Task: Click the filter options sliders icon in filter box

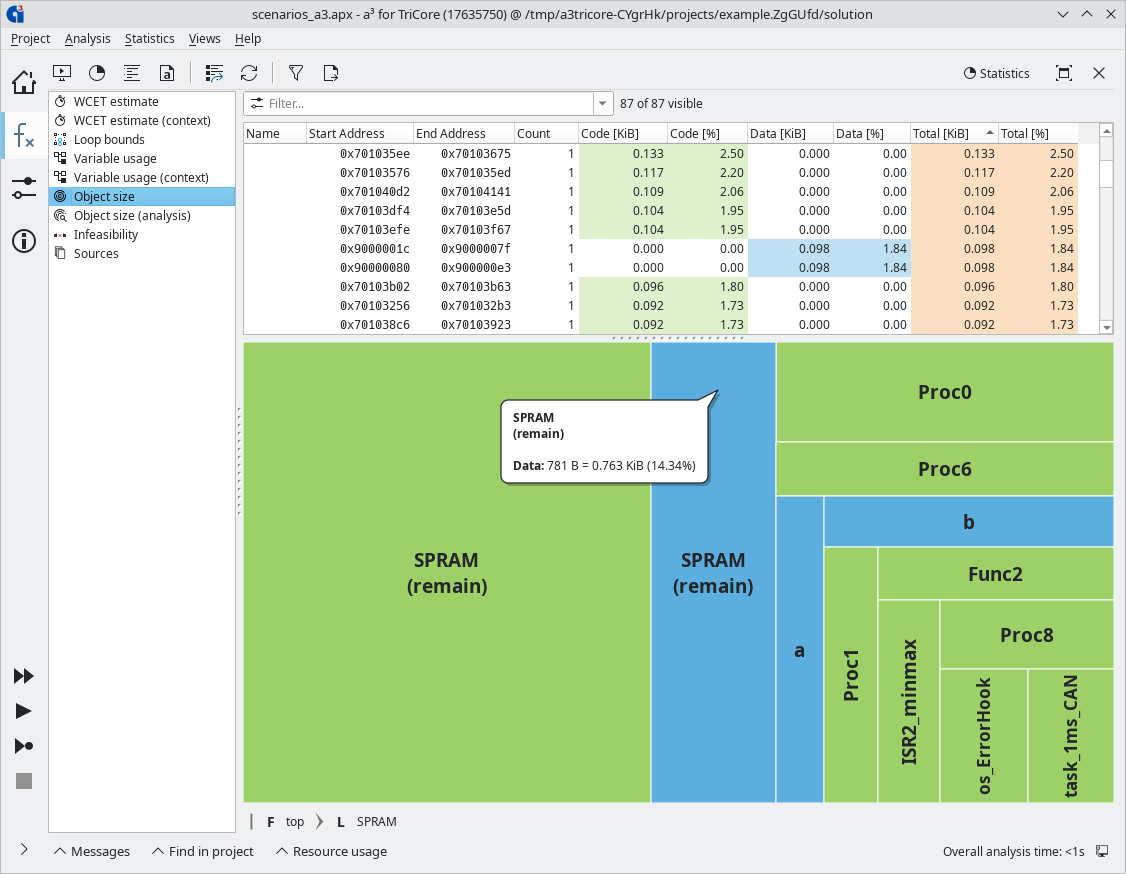Action: pos(256,103)
